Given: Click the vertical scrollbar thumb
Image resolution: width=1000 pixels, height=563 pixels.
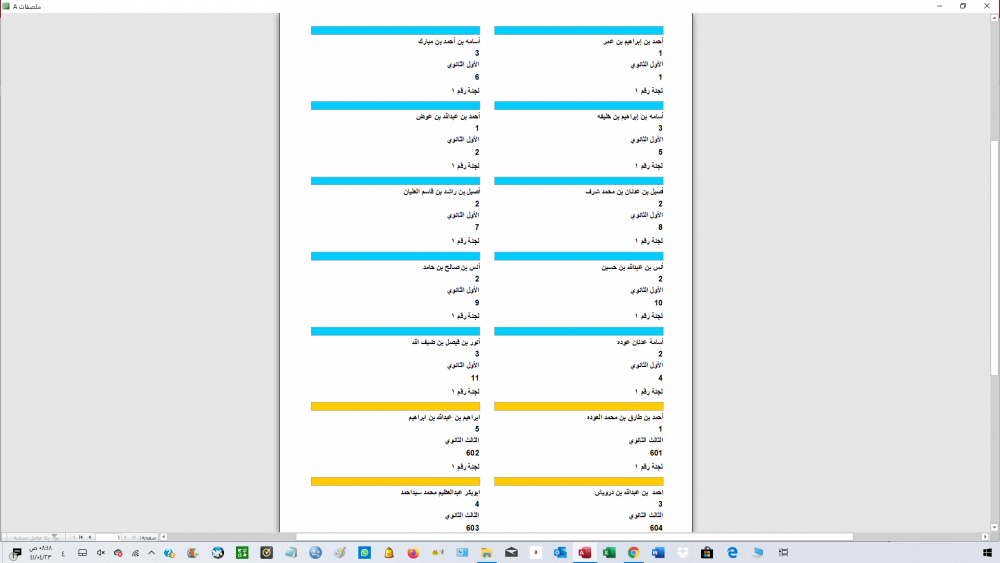Looking at the screenshot, I should (994, 258).
